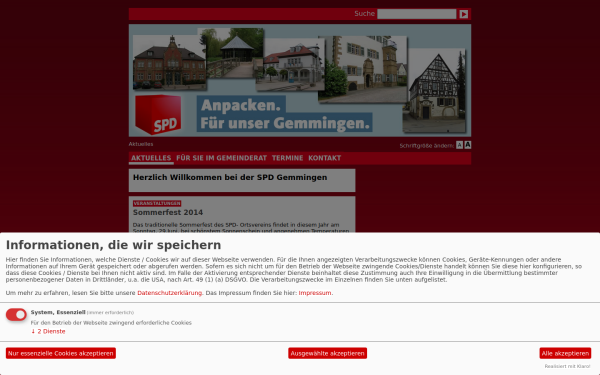600x375 pixels.
Task: Open the Termine menu item
Action: [287, 158]
